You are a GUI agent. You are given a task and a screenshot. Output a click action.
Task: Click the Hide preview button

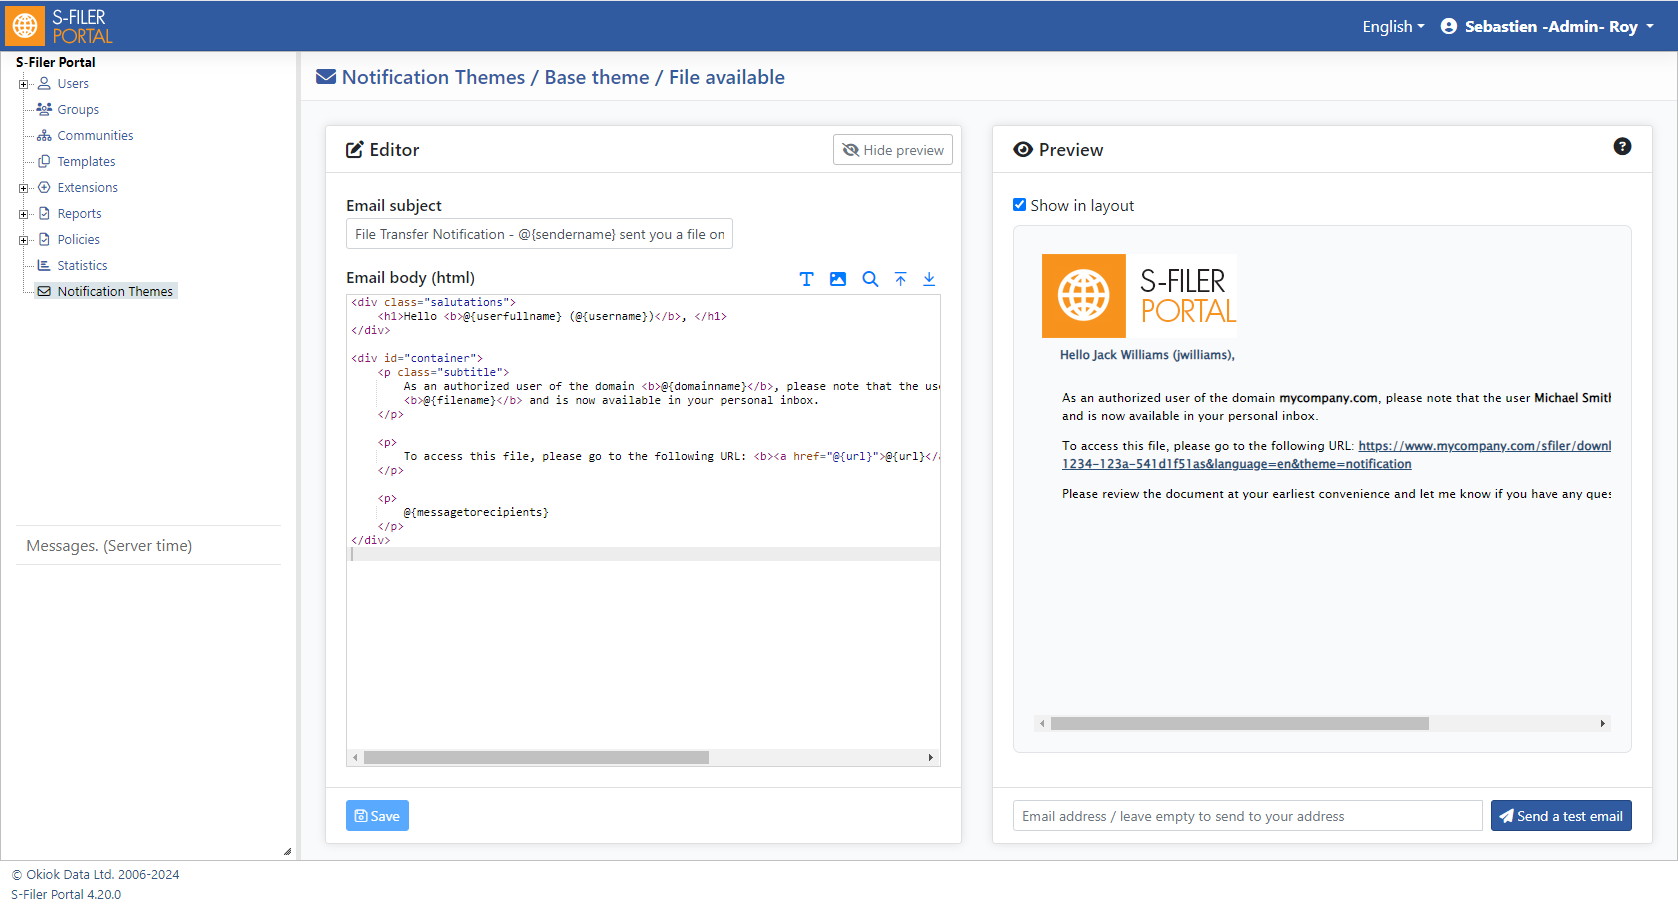click(893, 150)
